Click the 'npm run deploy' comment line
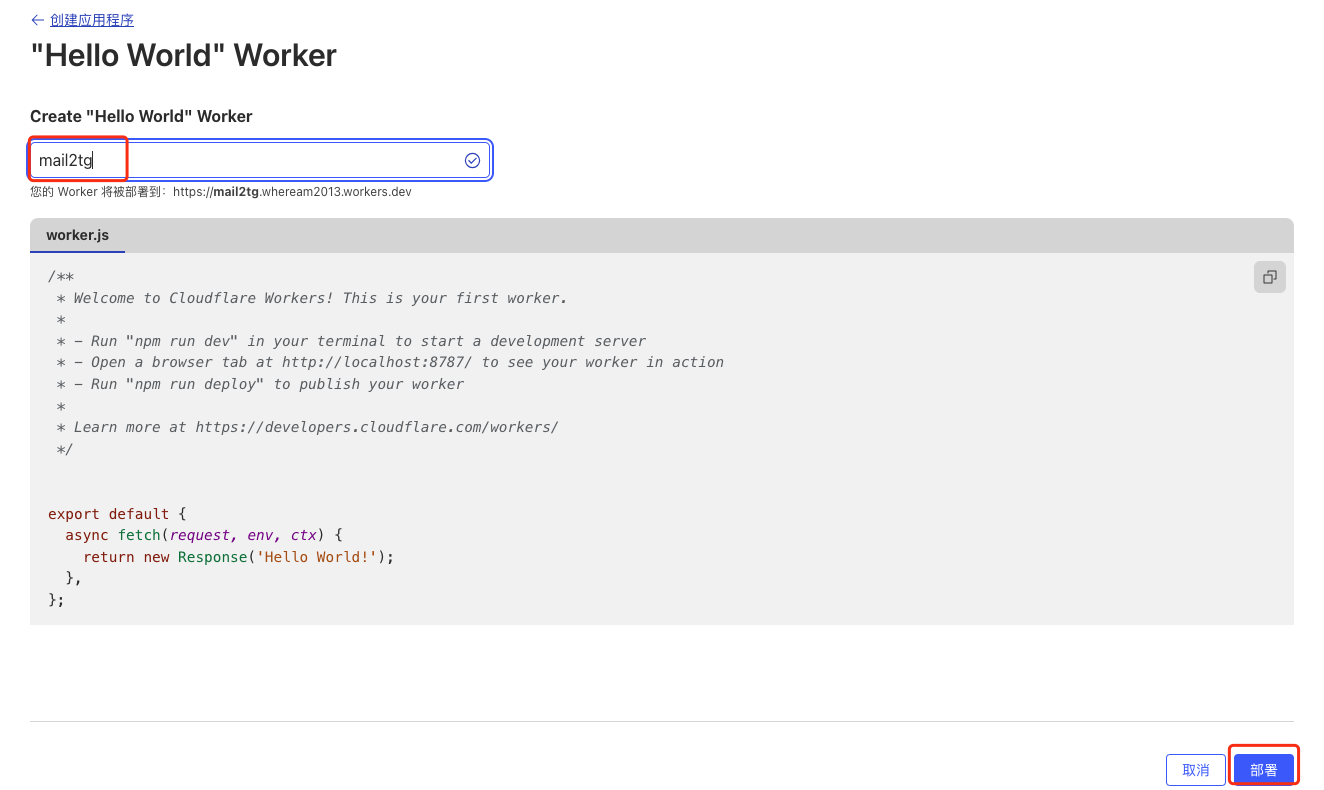 [260, 384]
